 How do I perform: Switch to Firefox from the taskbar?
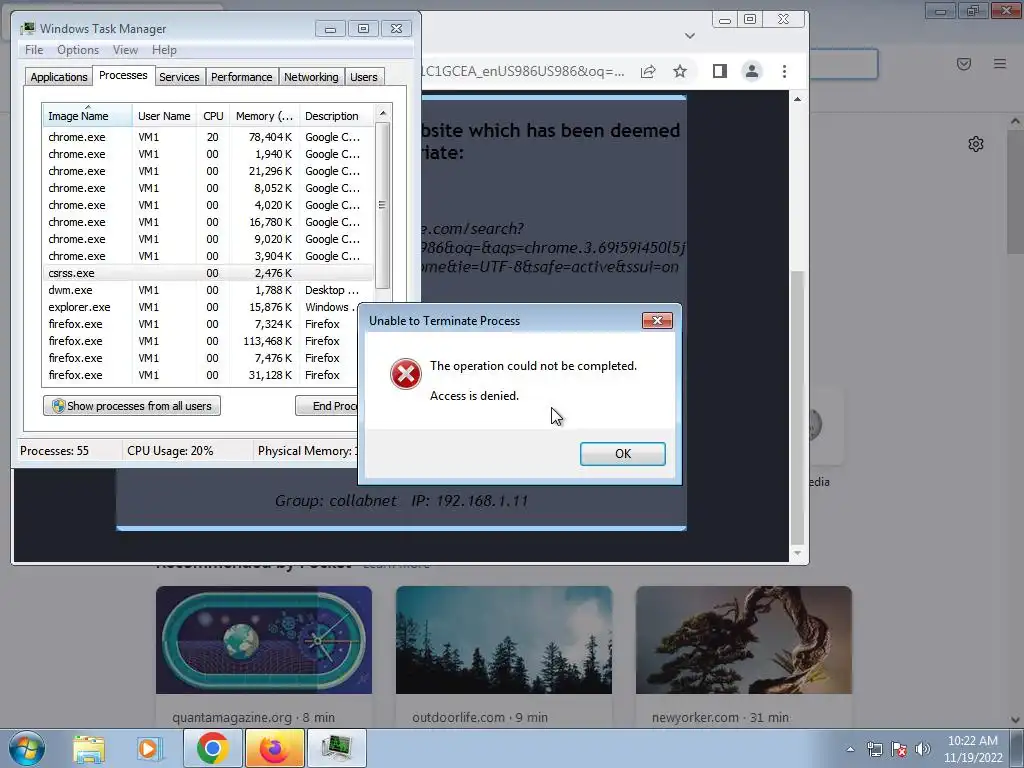coord(274,748)
